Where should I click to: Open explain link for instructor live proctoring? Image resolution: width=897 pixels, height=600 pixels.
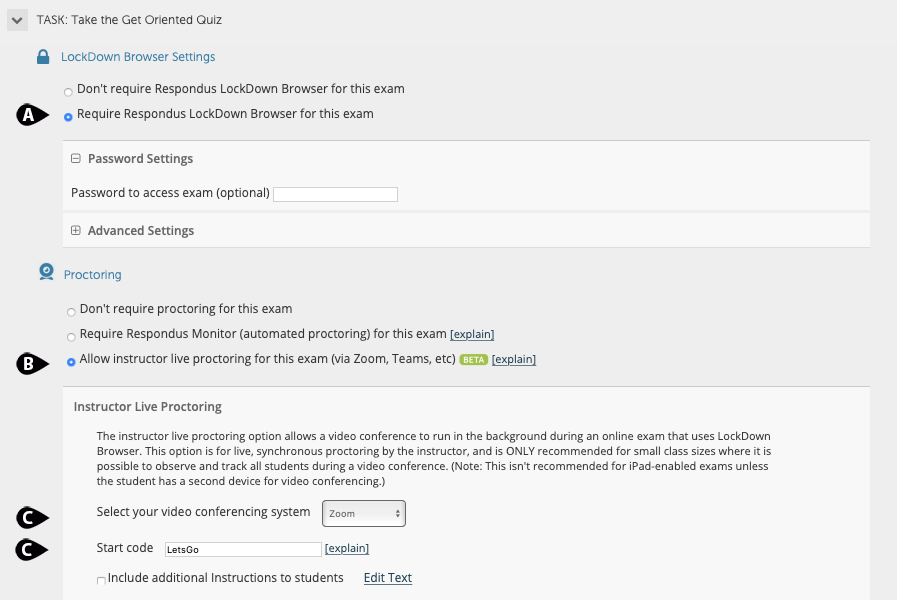pyautogui.click(x=514, y=359)
